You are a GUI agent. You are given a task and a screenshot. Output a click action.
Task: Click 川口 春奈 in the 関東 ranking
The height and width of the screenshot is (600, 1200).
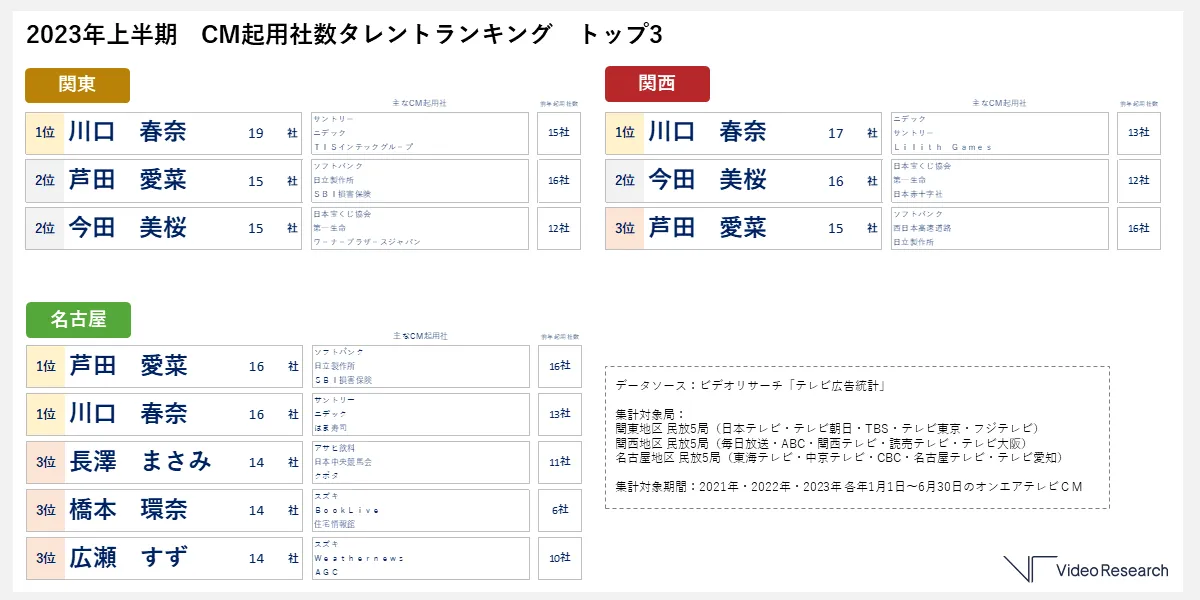click(x=127, y=133)
